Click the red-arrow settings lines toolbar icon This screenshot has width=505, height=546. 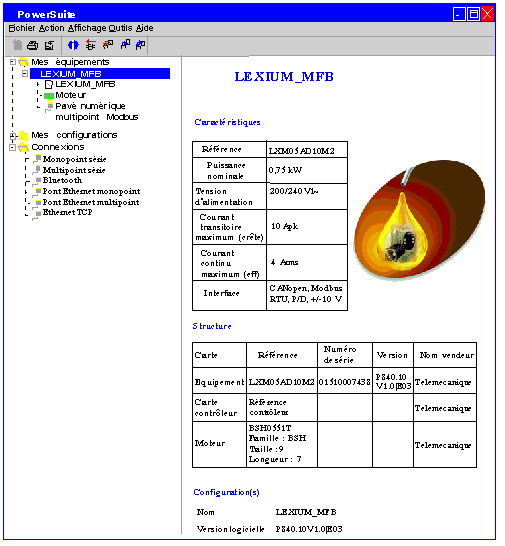(x=91, y=45)
